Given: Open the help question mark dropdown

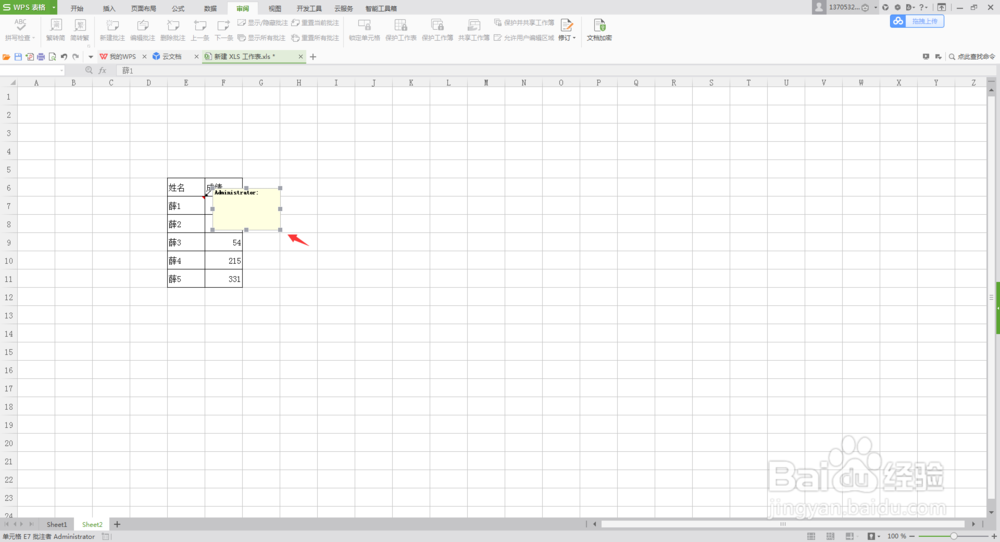Looking at the screenshot, I should pos(923,8).
